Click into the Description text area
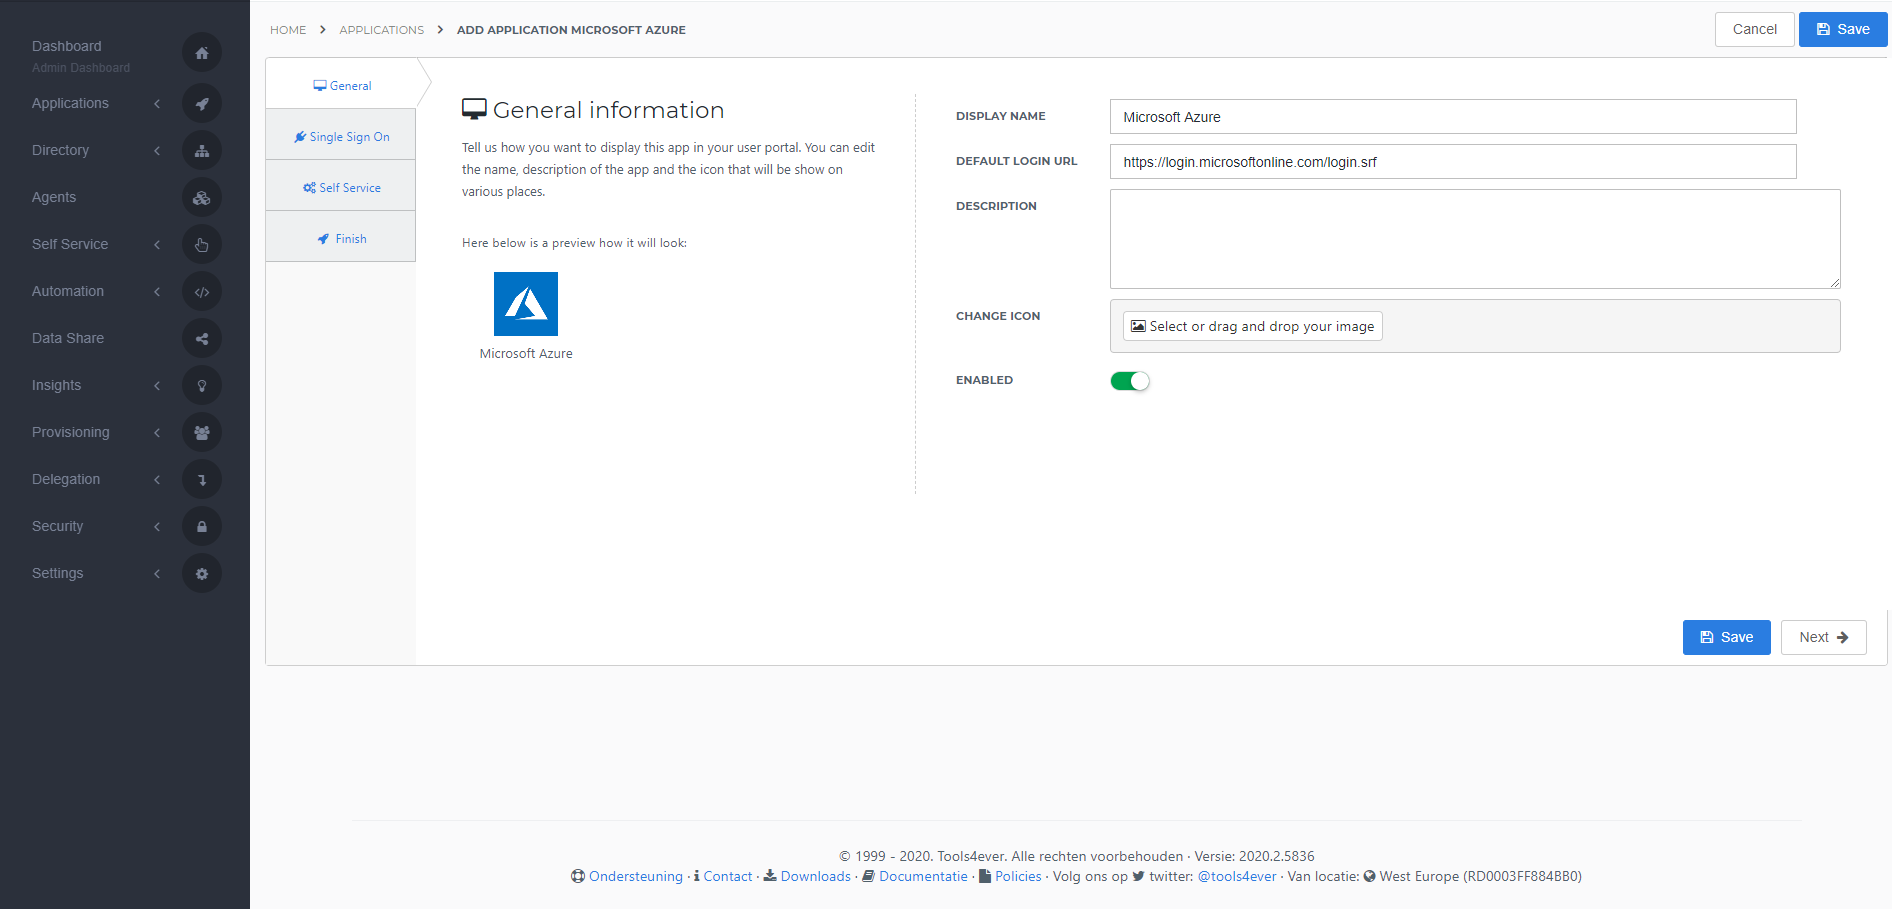 pos(1475,239)
